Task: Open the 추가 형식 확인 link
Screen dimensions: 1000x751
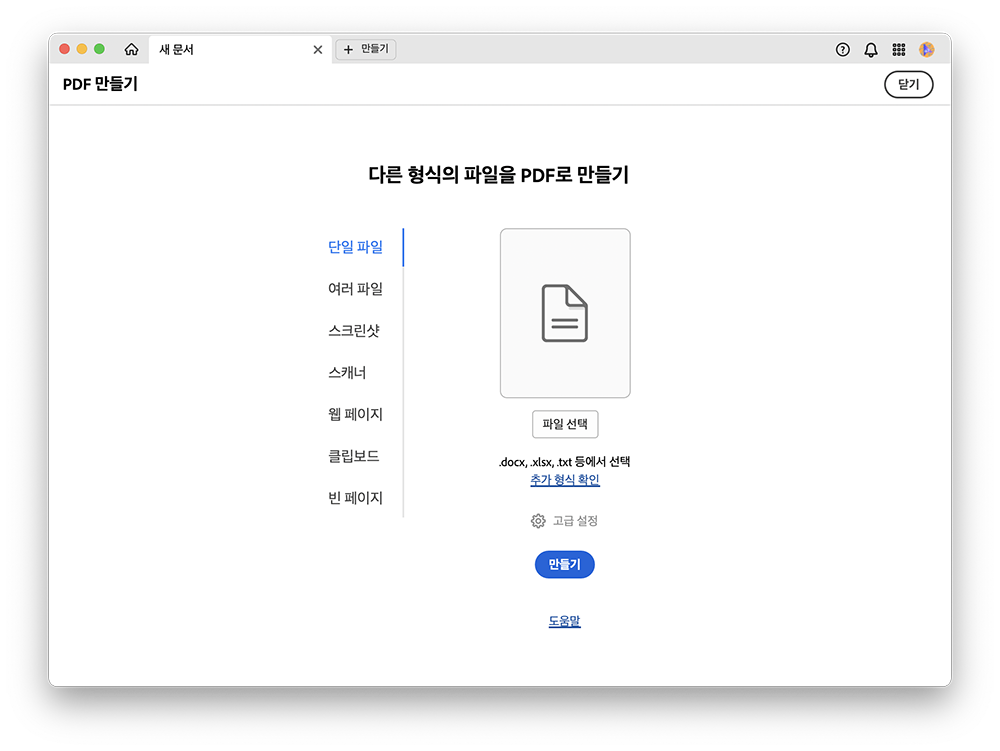Action: click(564, 480)
